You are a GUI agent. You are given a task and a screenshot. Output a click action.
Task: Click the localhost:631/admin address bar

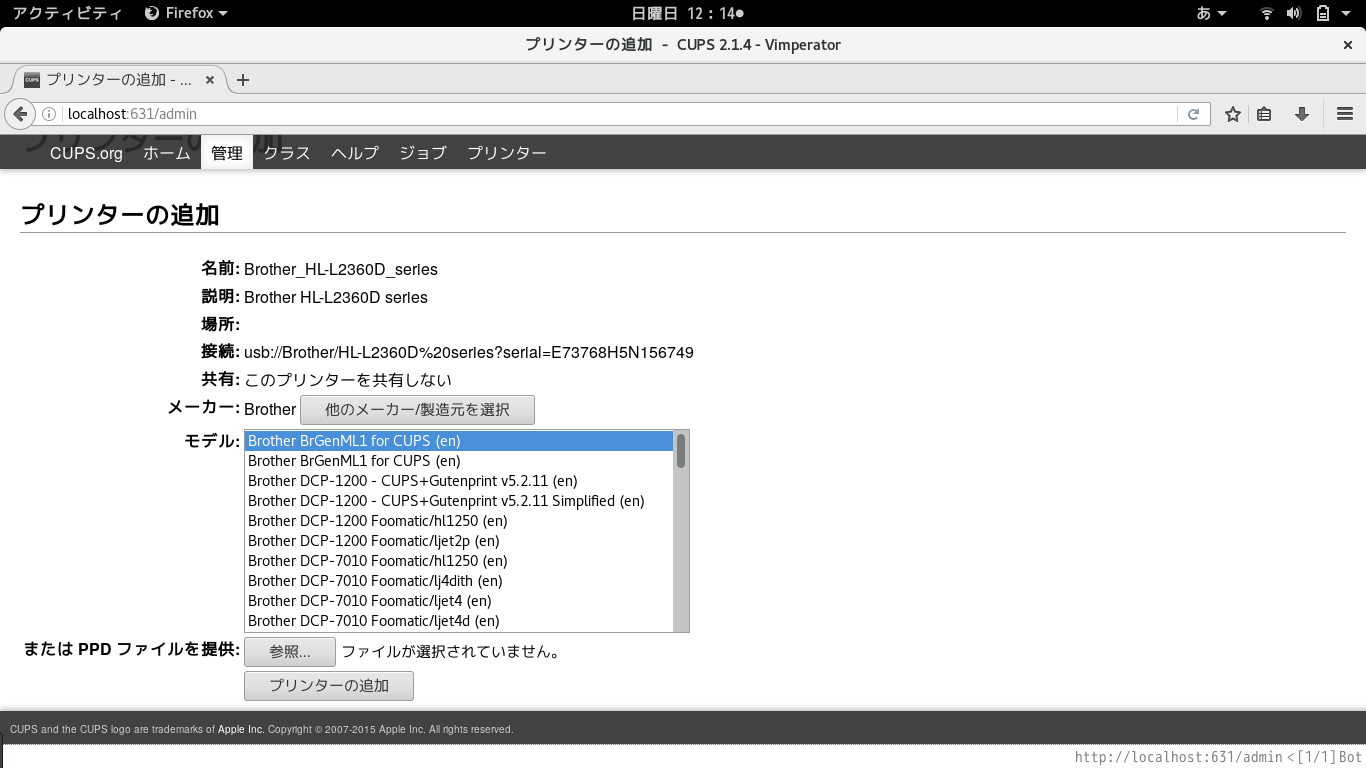coord(620,114)
